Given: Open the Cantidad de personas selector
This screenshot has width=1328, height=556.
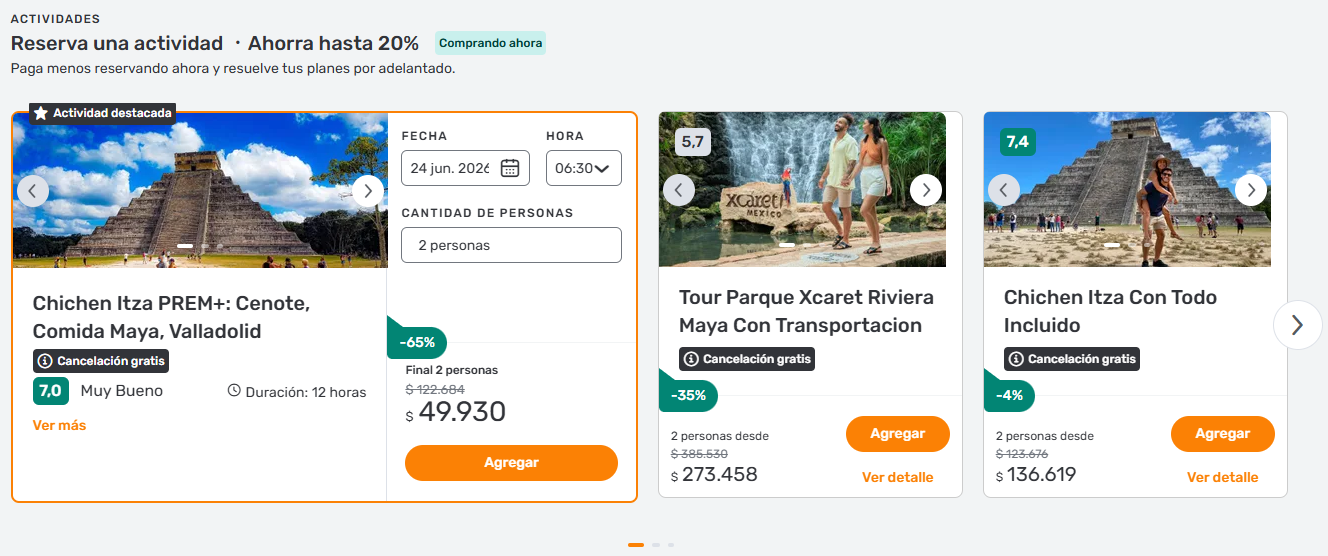Looking at the screenshot, I should [511, 245].
